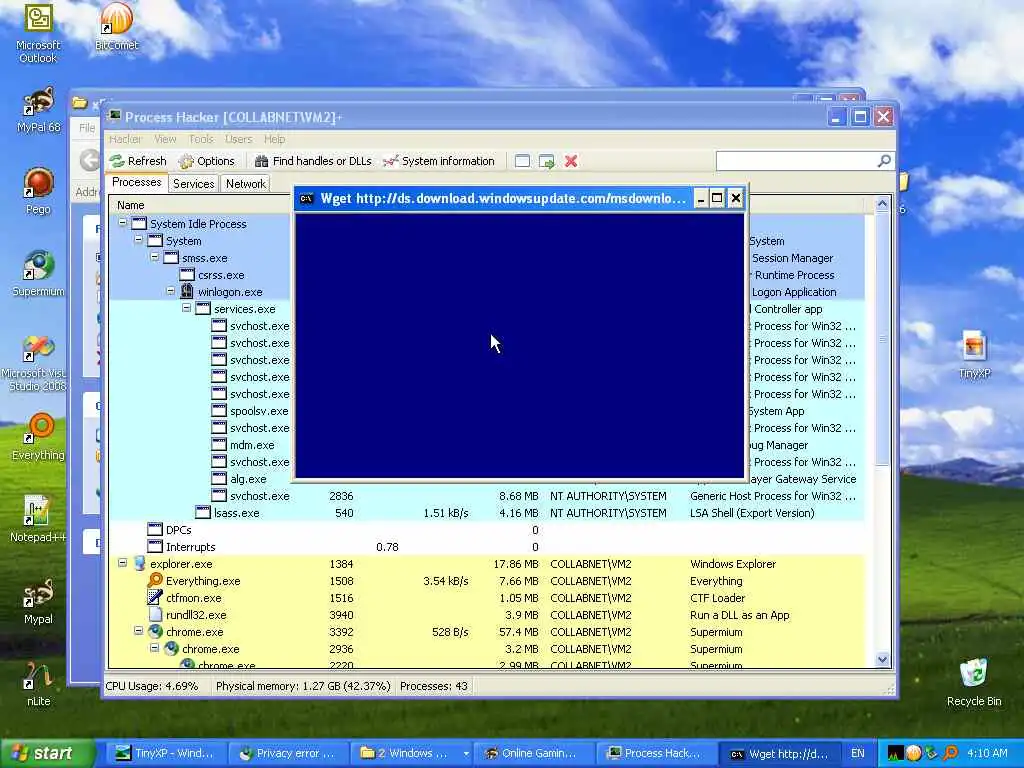Open System information window

point(439,161)
